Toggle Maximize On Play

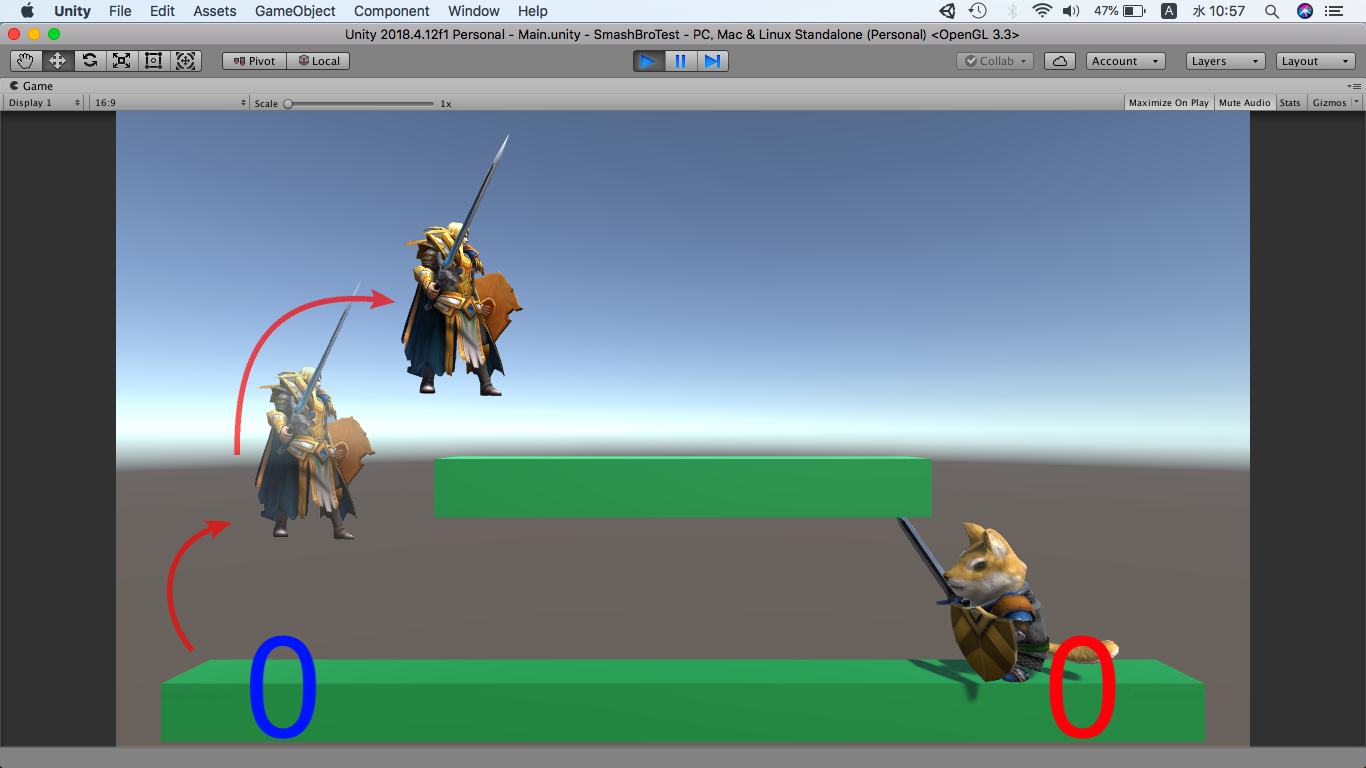coord(1169,103)
